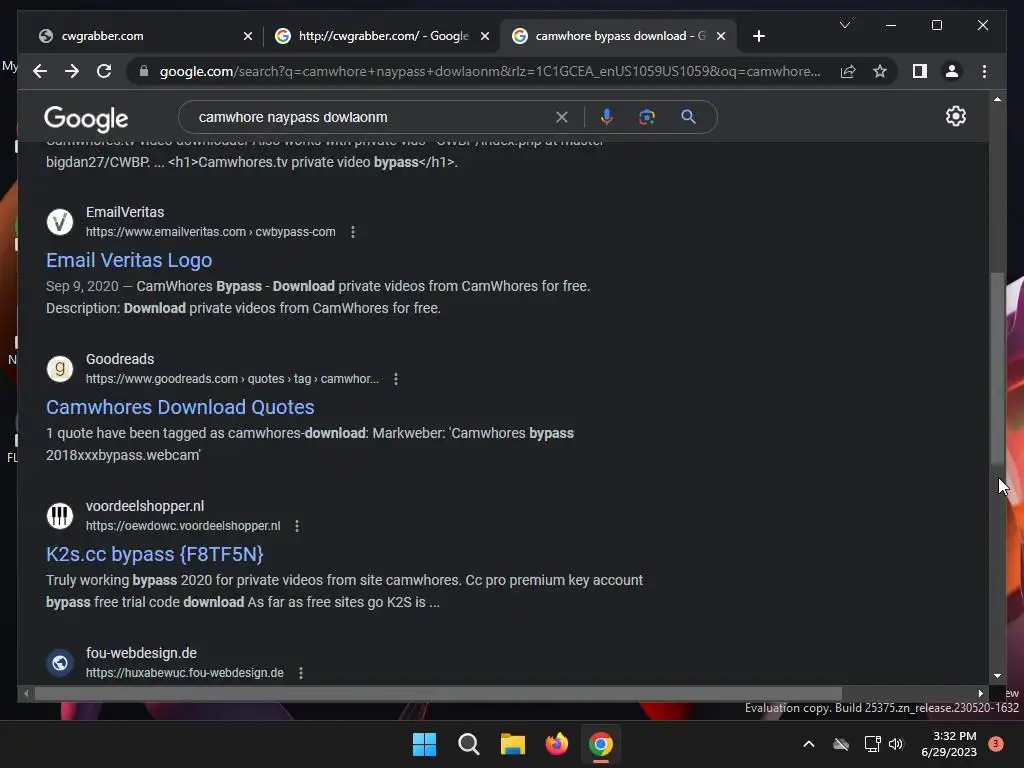Open a new Chrome tab
This screenshot has height=768, width=1024.
point(758,36)
